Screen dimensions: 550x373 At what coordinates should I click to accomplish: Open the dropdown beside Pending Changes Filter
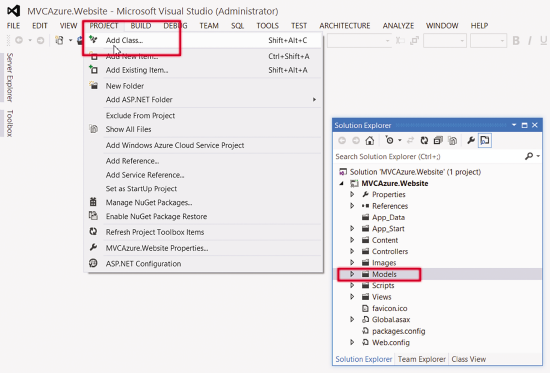coord(400,140)
